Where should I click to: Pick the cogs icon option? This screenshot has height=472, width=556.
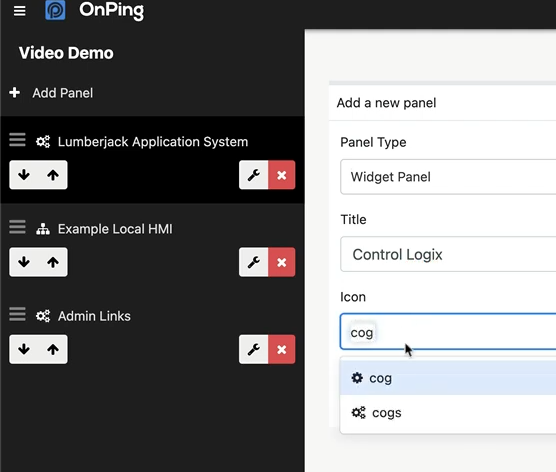click(x=448, y=413)
